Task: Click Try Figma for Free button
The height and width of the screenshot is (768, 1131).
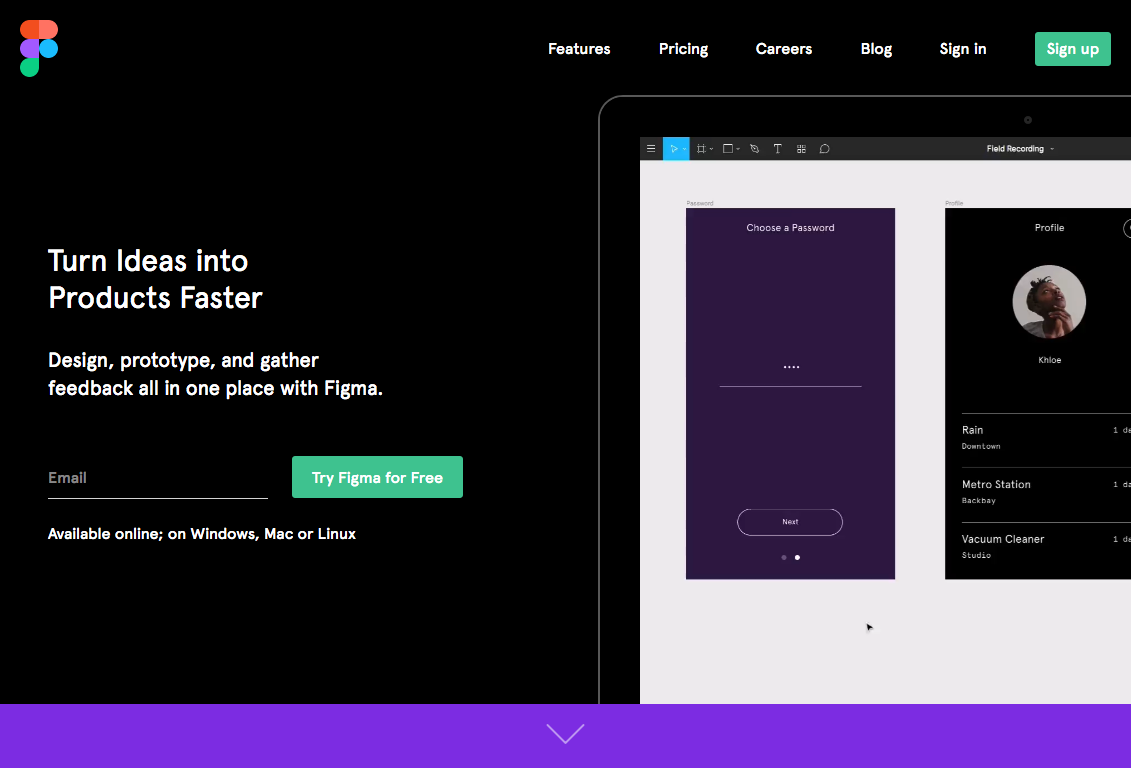Action: 377,477
